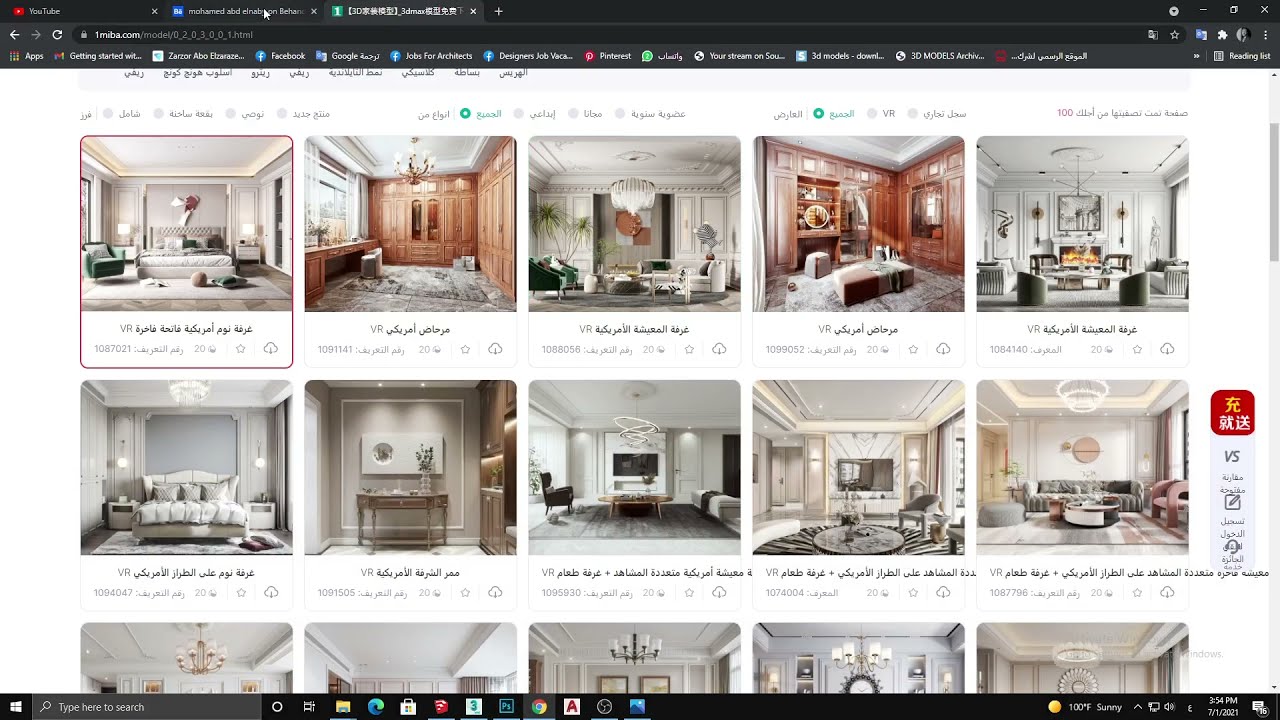Choose the بساطة style category
1280x720 pixels.
pyautogui.click(x=467, y=74)
